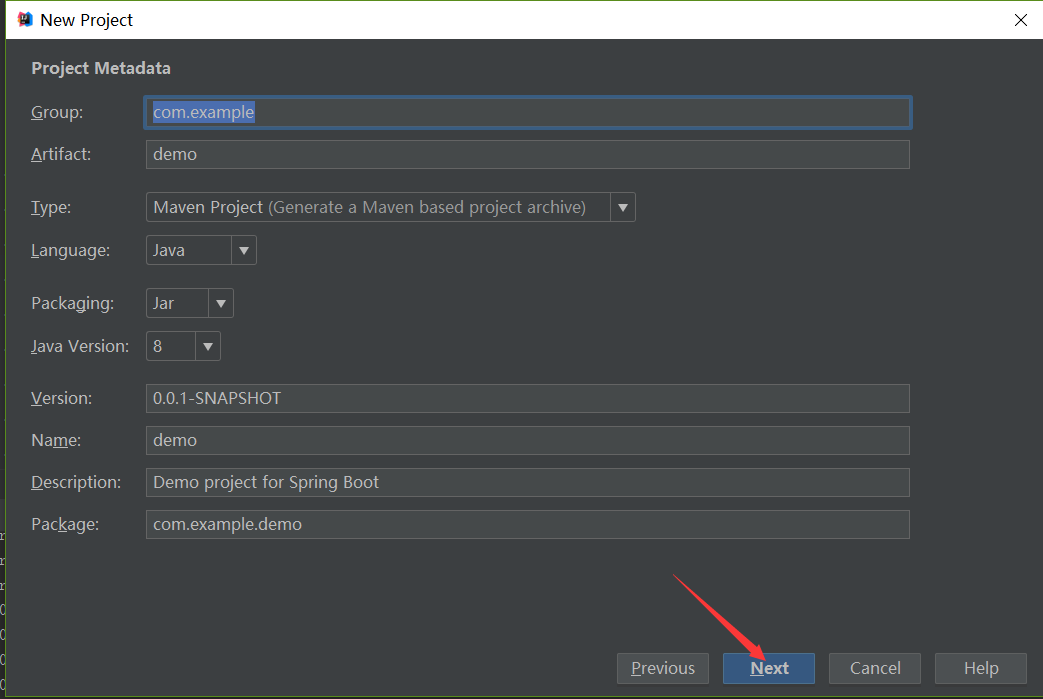Expand the Language dropdown arrow
Viewport: 1043px width, 699px height.
point(244,251)
